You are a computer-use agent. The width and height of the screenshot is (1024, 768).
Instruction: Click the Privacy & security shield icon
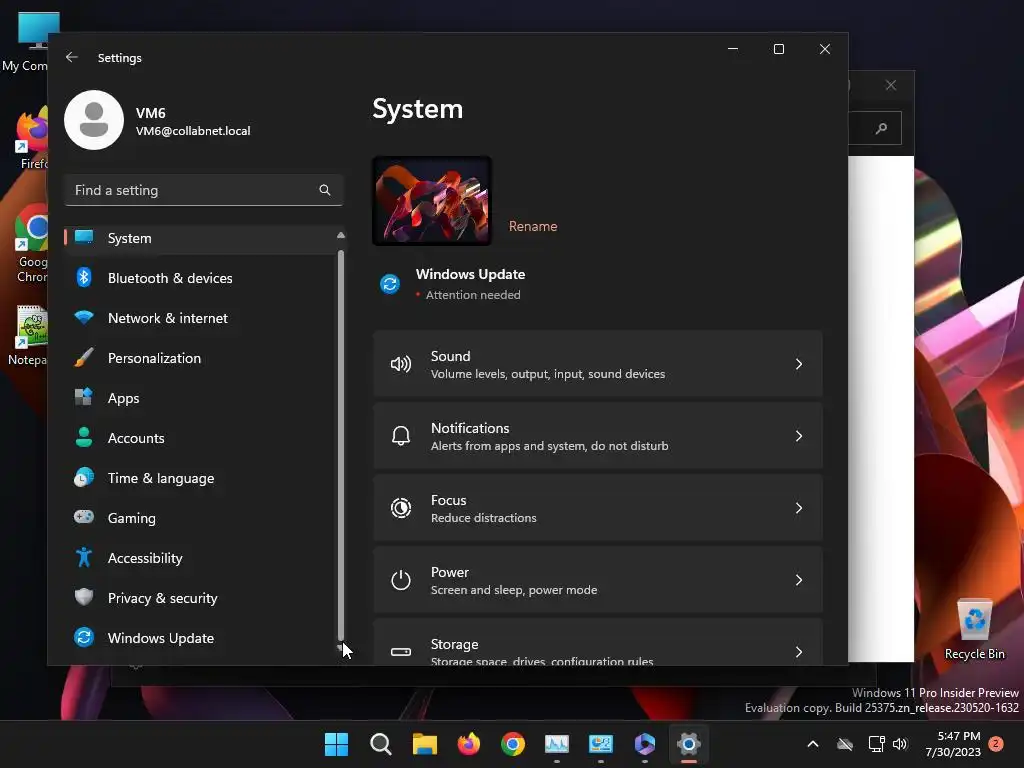click(84, 597)
